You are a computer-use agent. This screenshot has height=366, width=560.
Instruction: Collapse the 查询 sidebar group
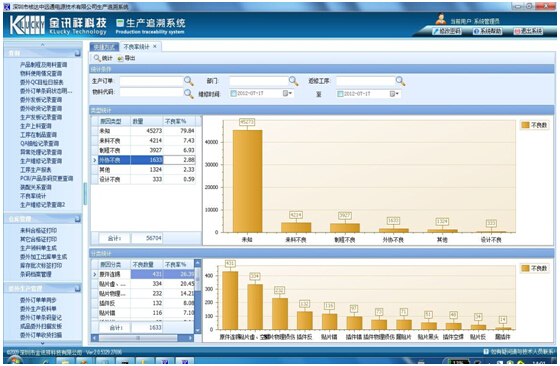(x=78, y=53)
